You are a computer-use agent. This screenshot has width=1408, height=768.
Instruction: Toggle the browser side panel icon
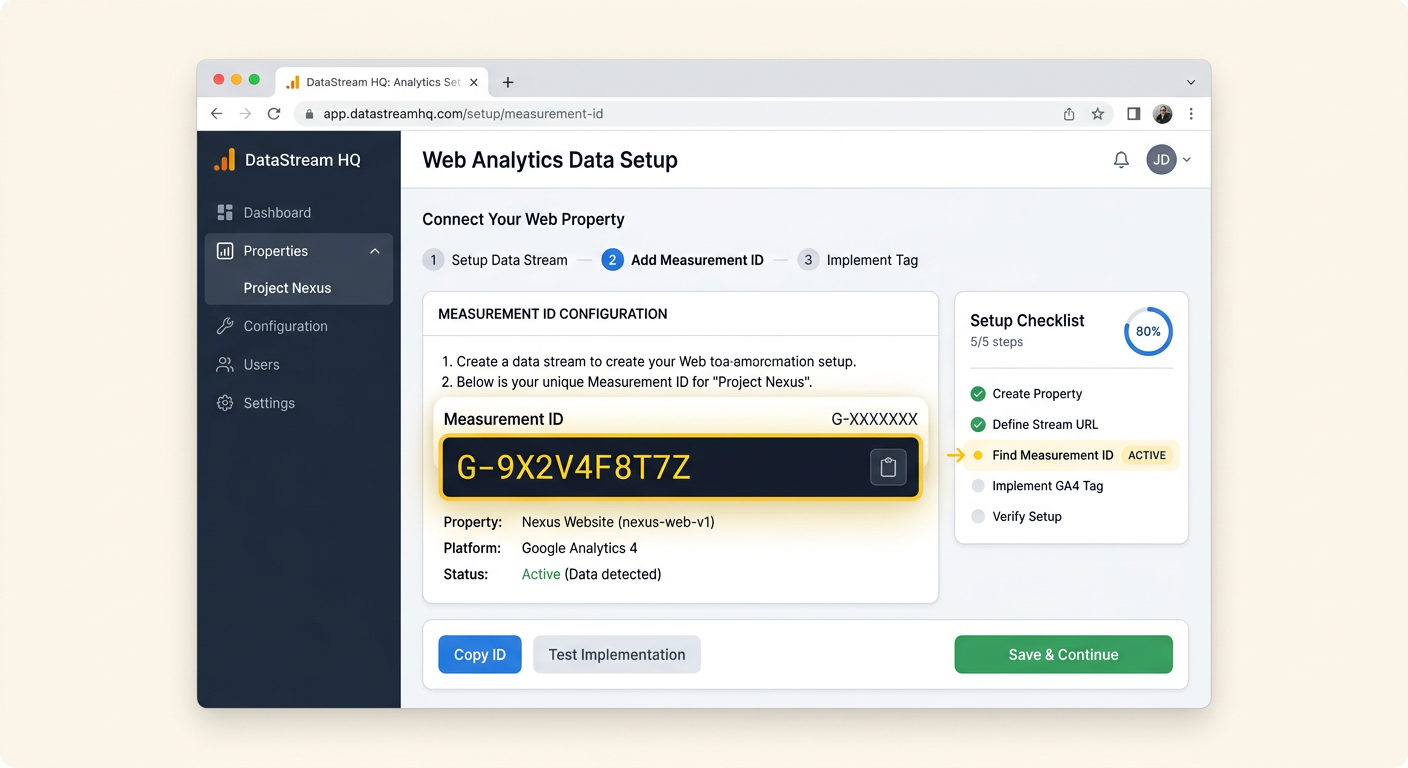pos(1133,114)
